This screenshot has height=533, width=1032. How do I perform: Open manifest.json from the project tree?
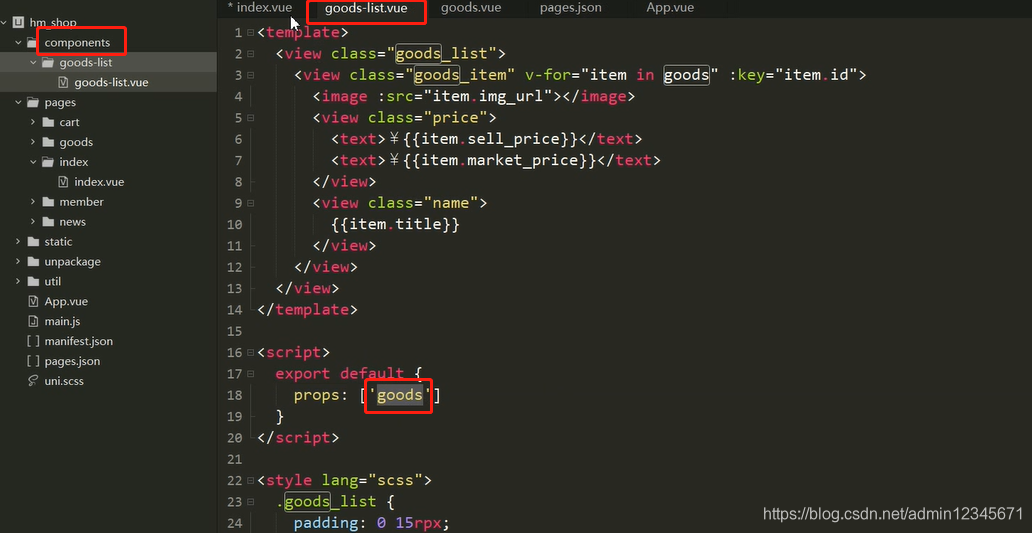[78, 342]
